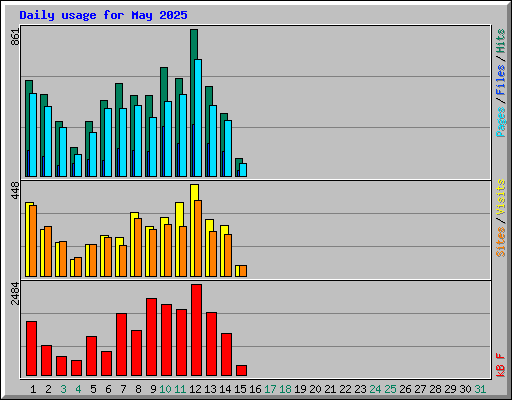Click the 'Daily usage for May 2025' title

click(103, 15)
